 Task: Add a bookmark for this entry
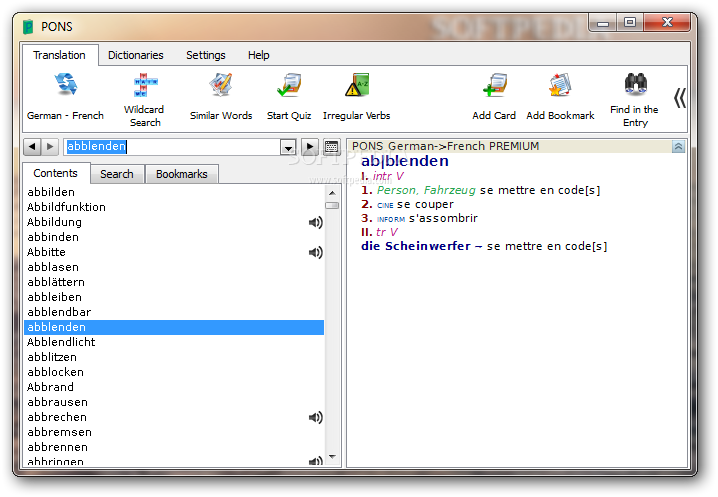(560, 97)
